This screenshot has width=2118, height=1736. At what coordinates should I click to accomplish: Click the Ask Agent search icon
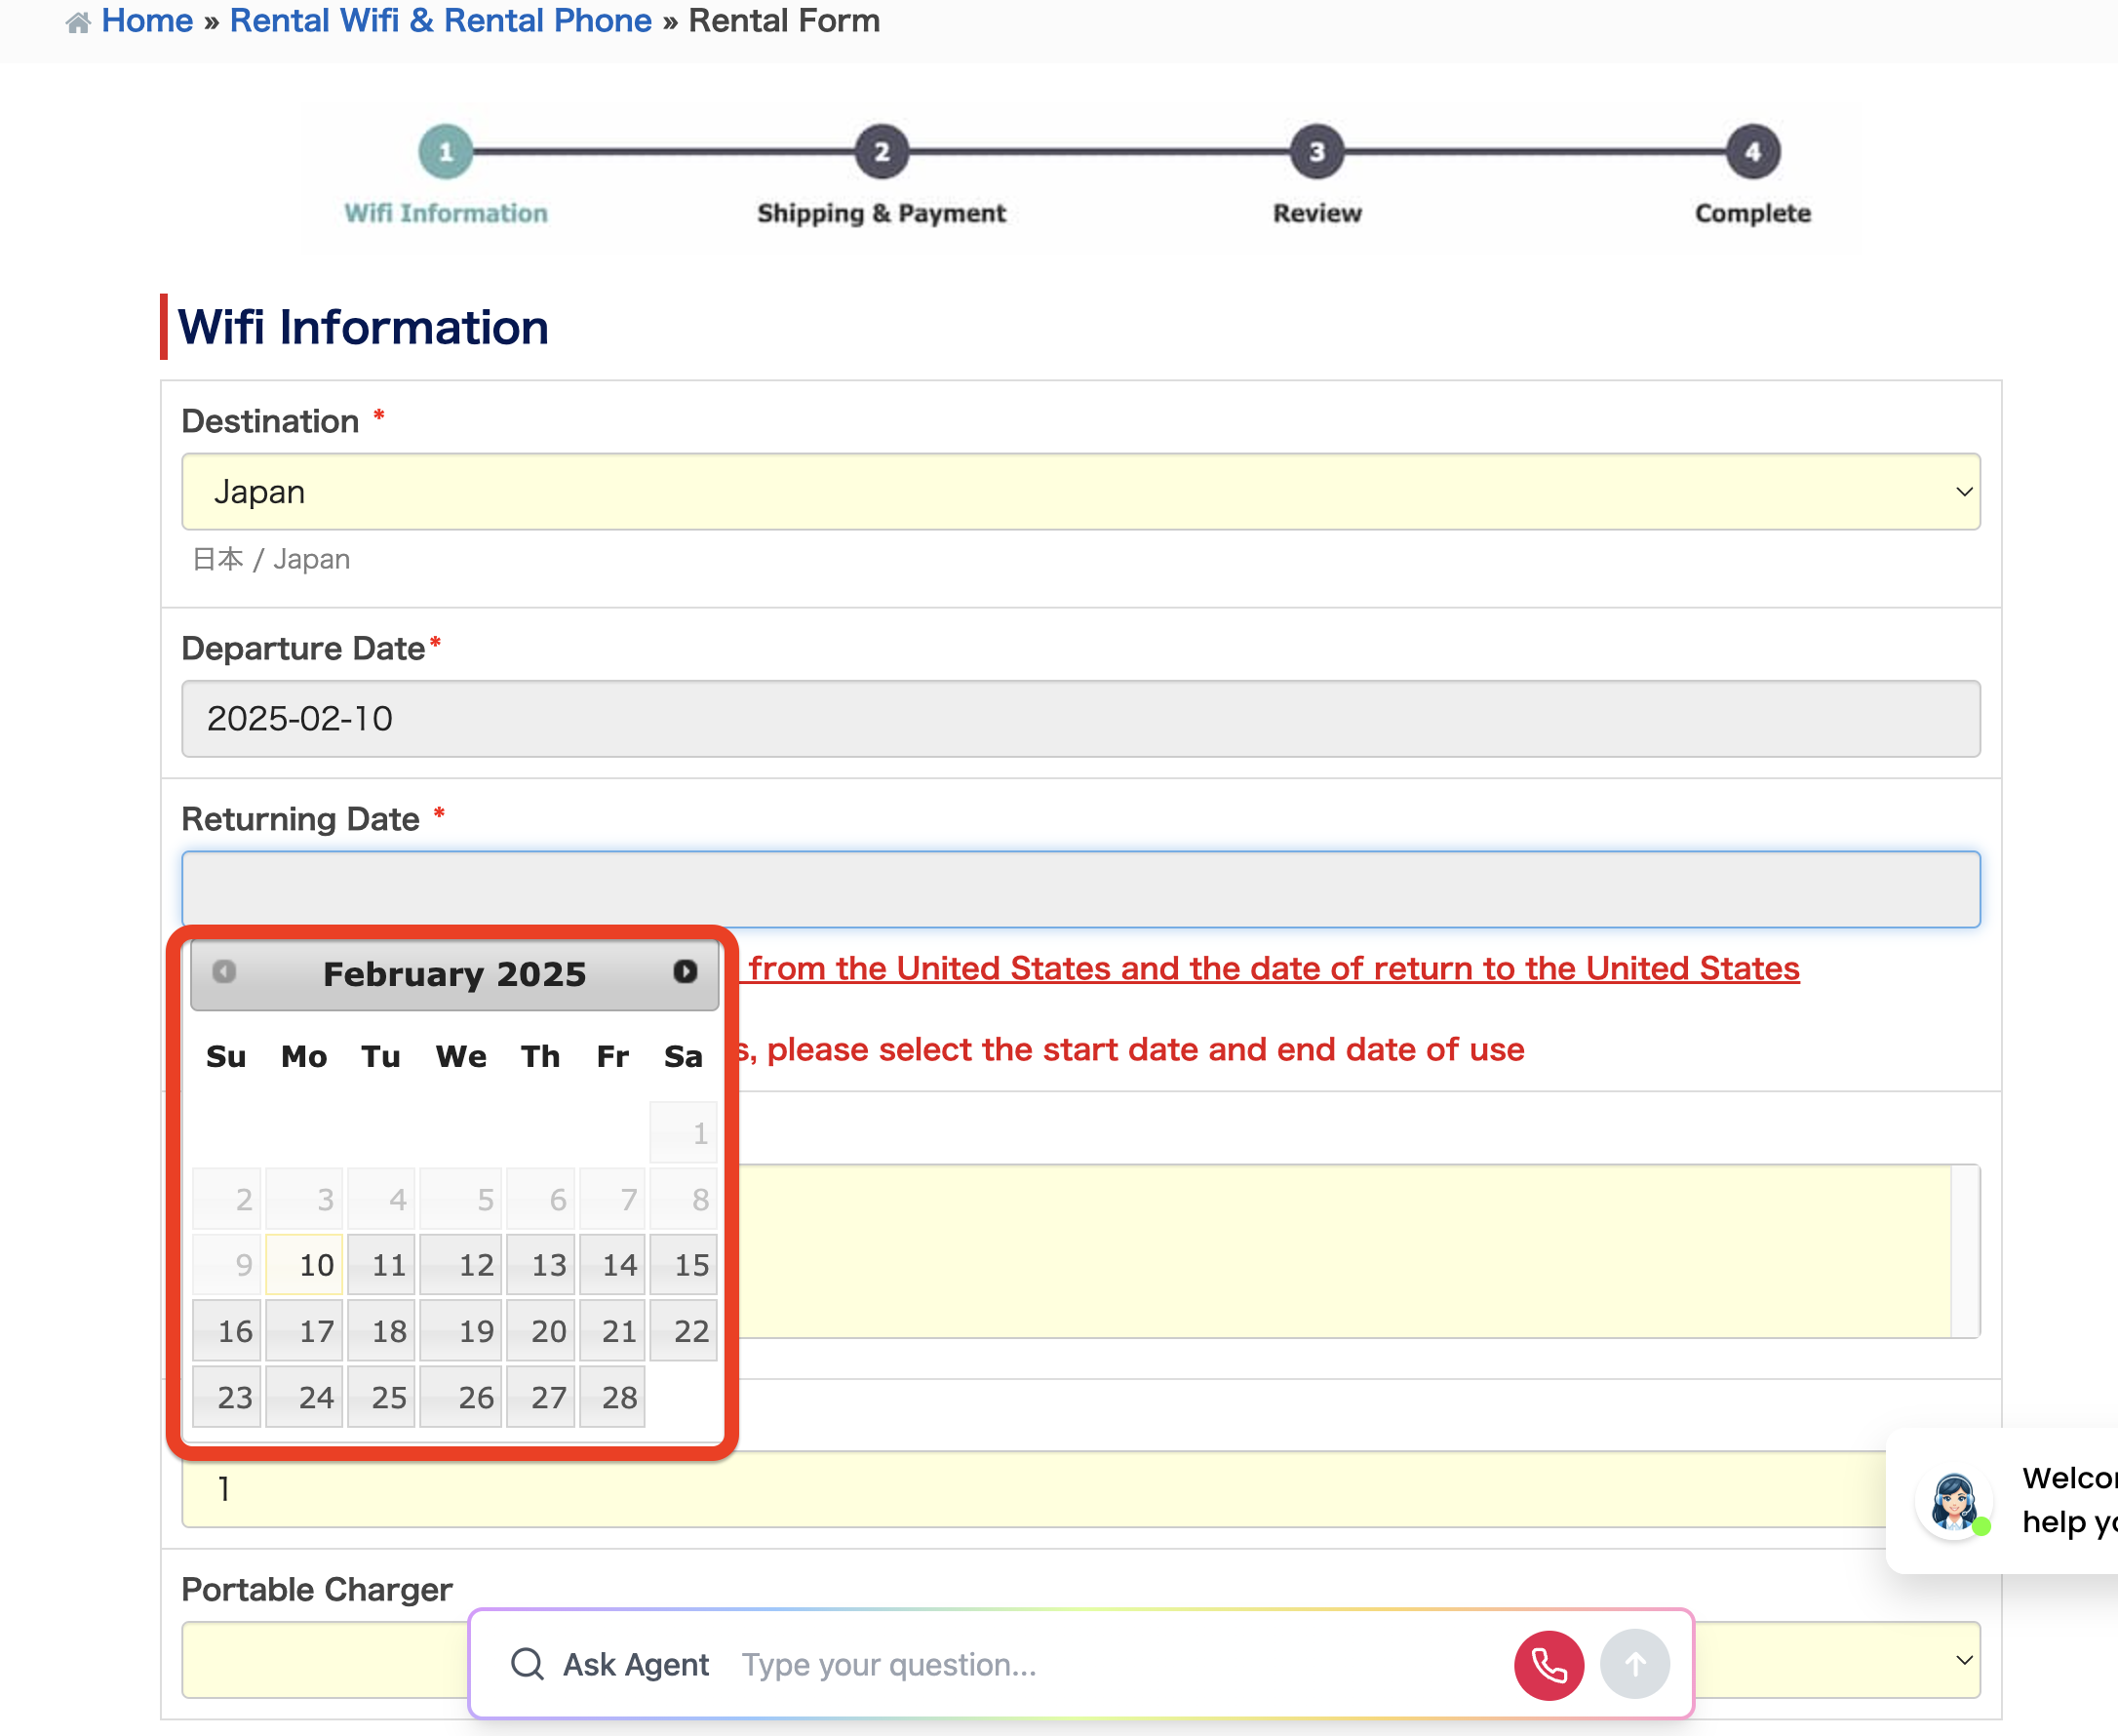coord(527,1665)
